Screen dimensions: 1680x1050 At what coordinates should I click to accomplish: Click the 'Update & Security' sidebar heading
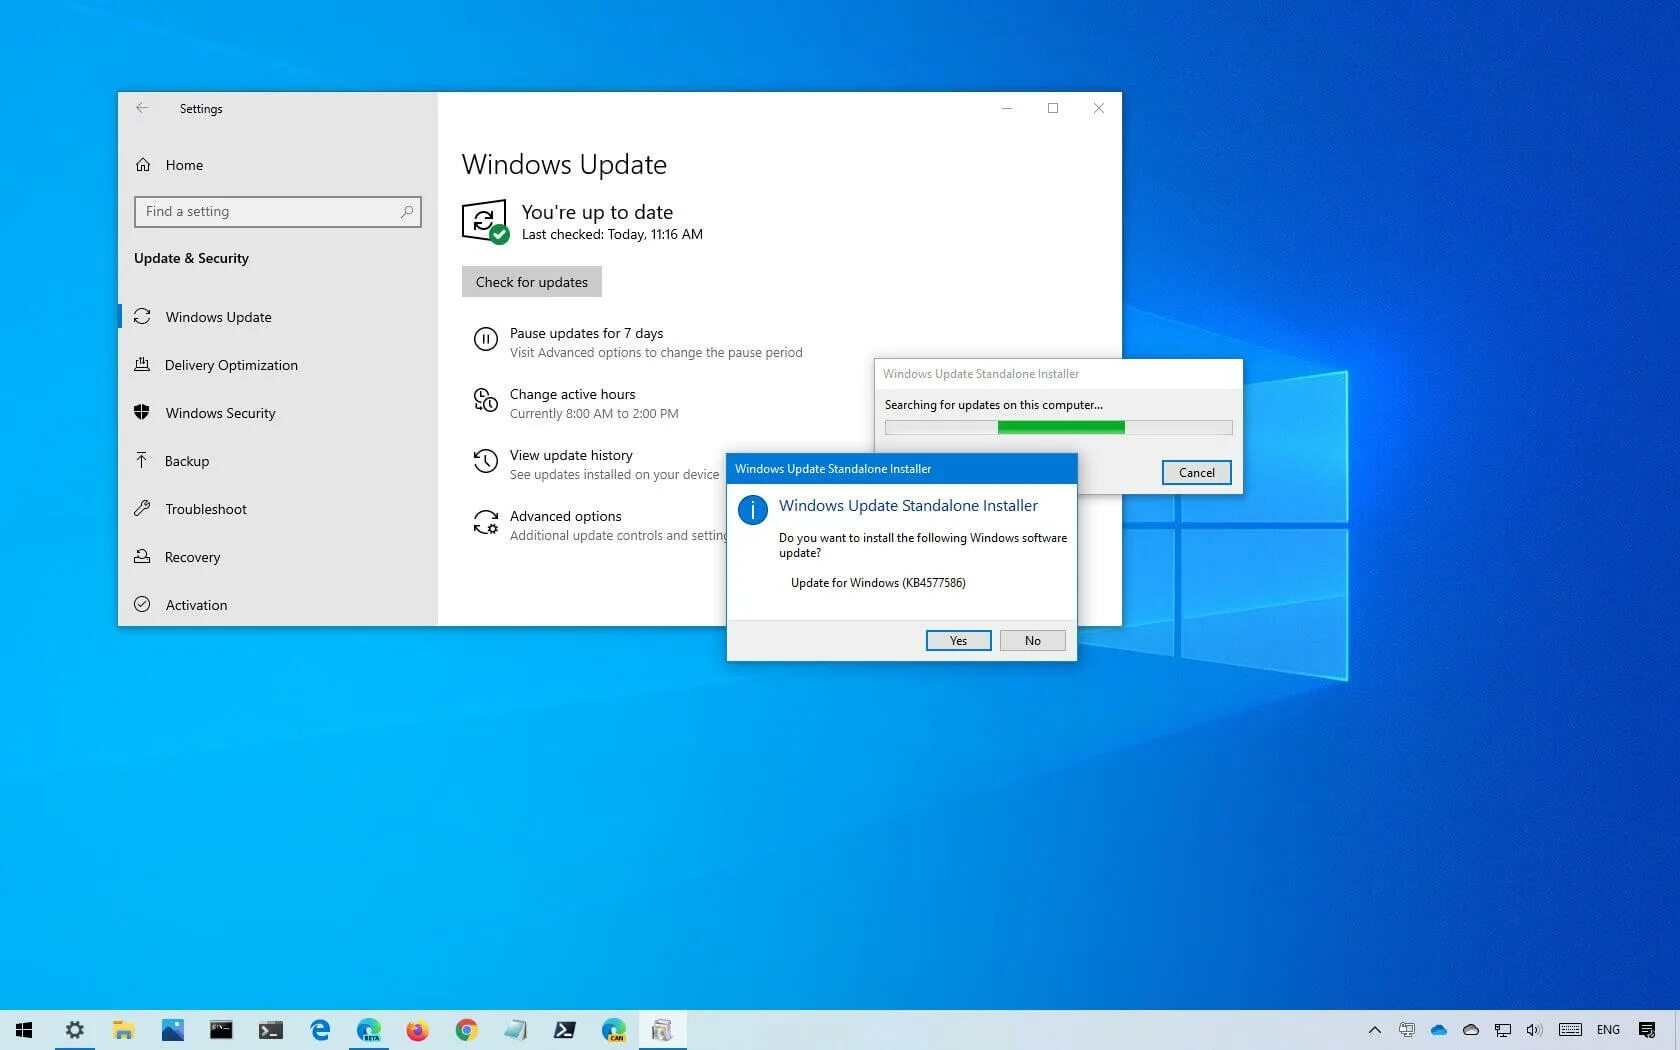(191, 258)
